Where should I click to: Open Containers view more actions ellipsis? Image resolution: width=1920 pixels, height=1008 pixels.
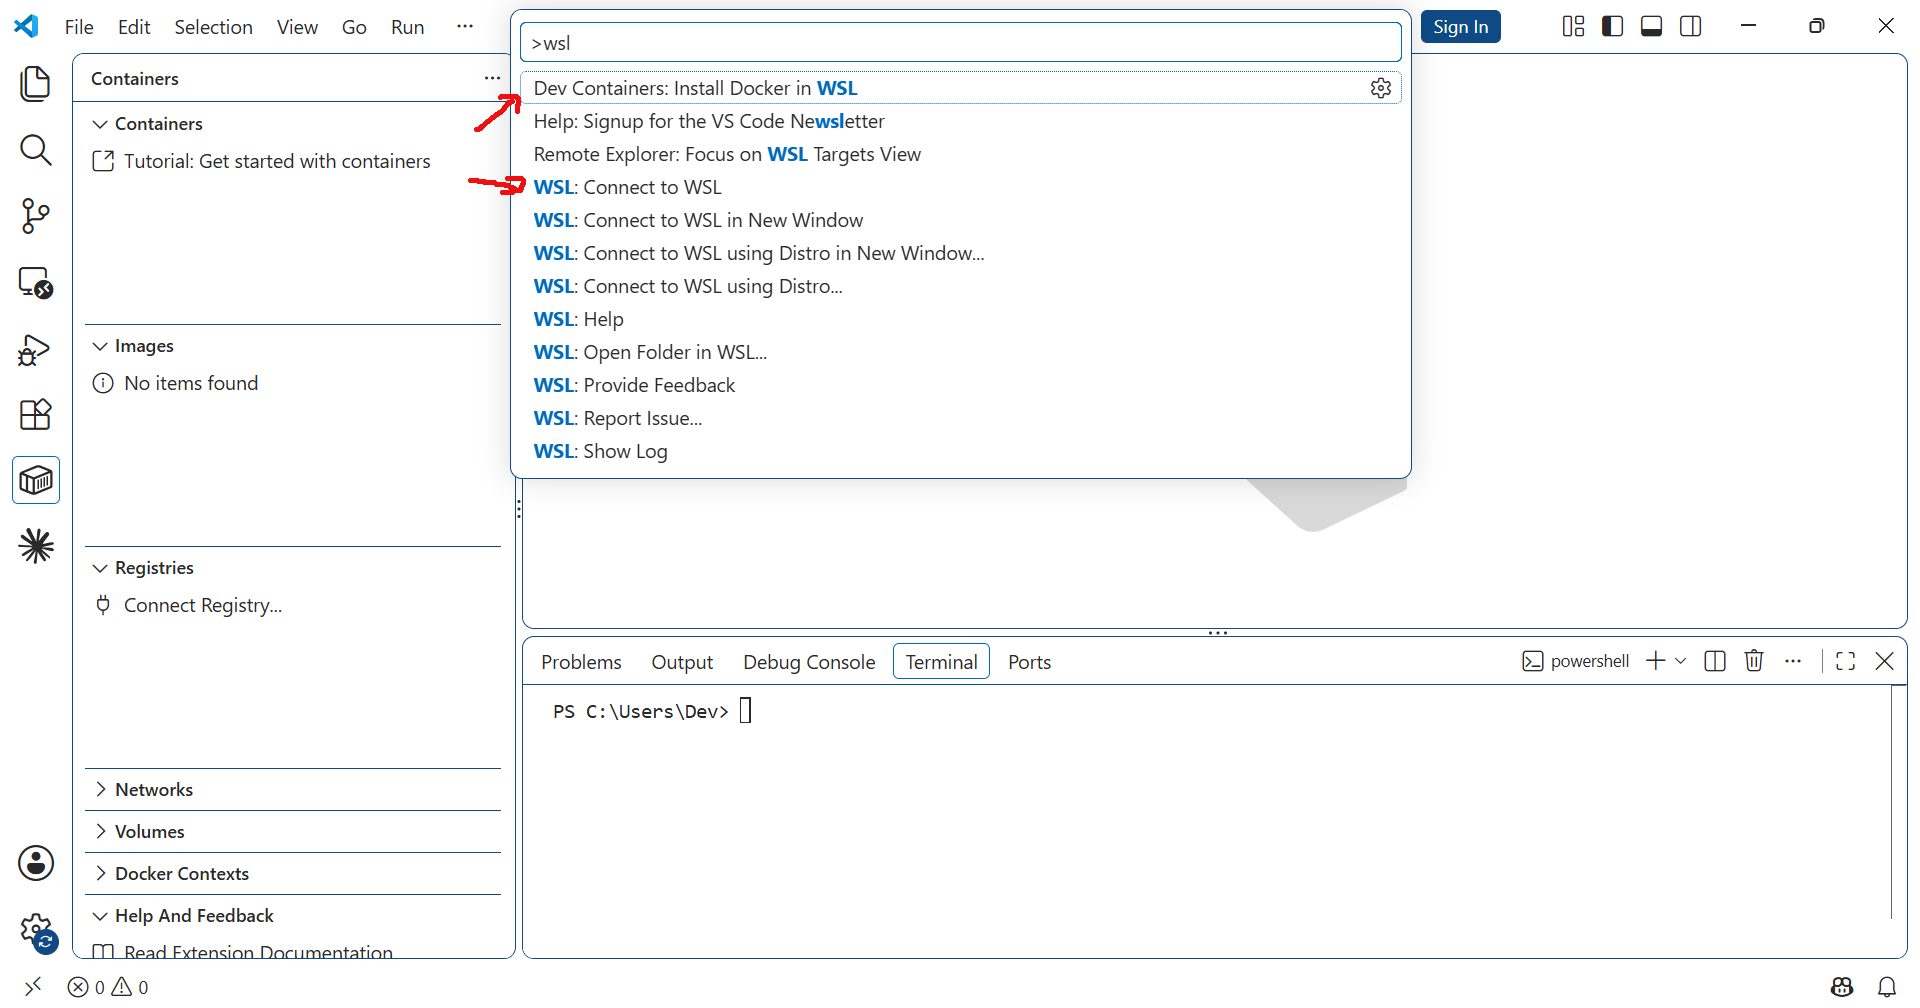tap(492, 78)
